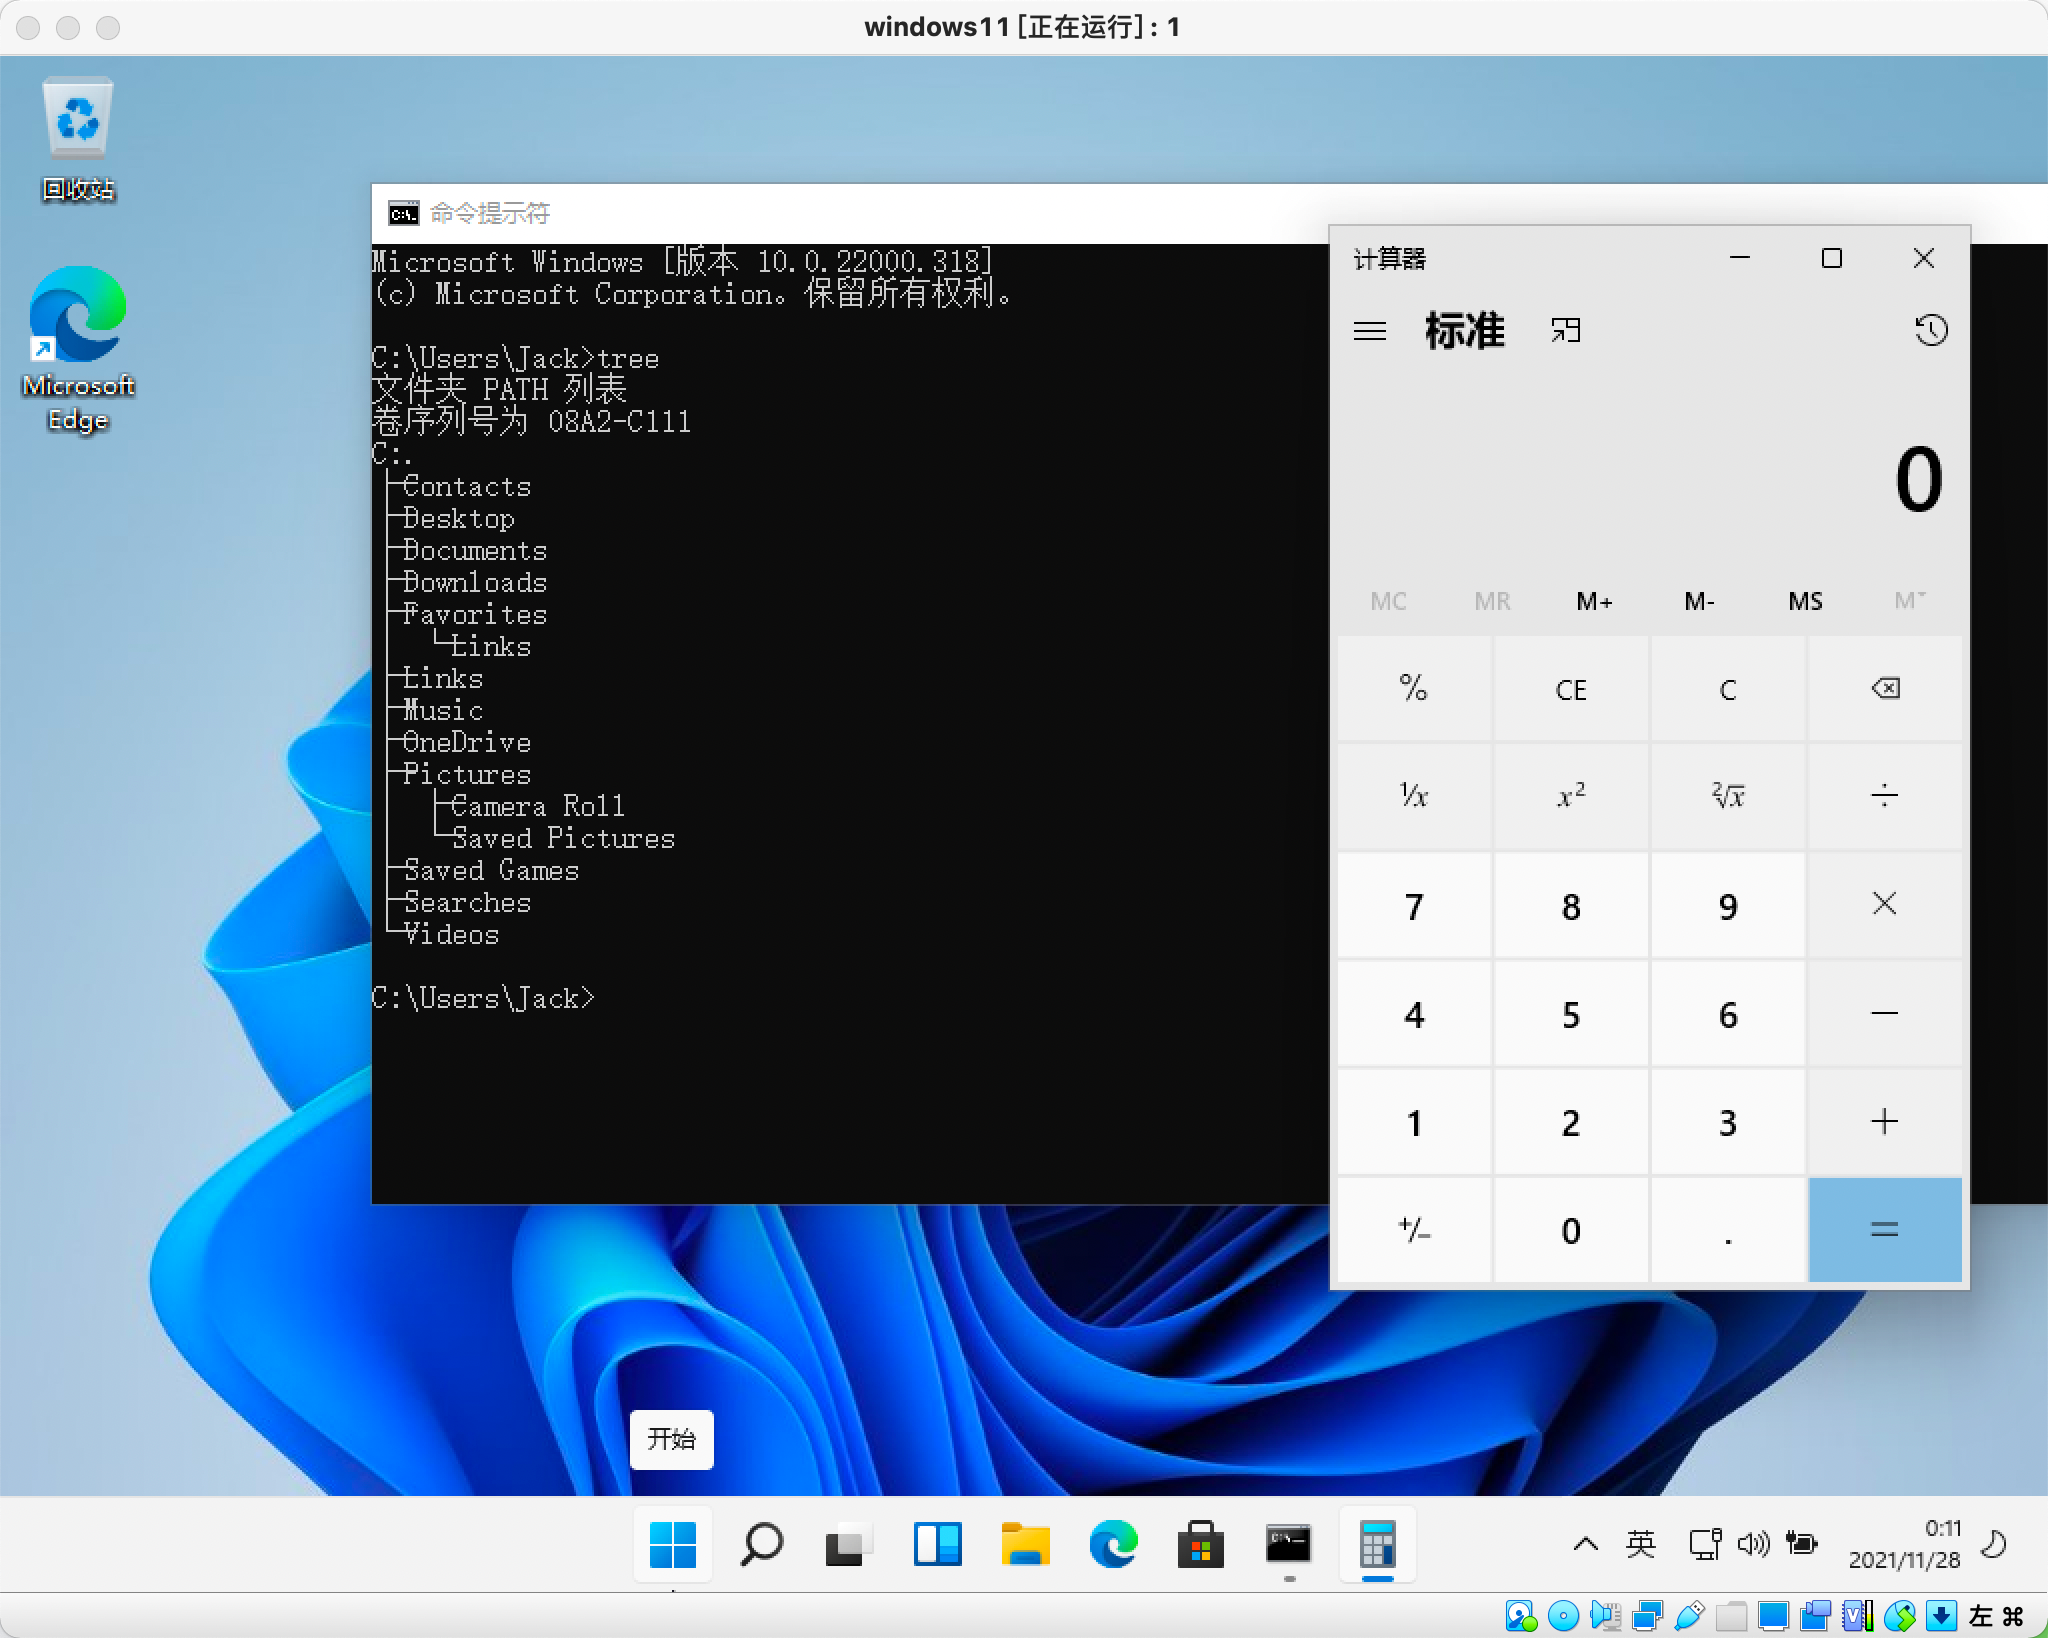Image resolution: width=2048 pixels, height=1638 pixels.
Task: Click digit 6 on Calculator keypad
Action: [1728, 1014]
